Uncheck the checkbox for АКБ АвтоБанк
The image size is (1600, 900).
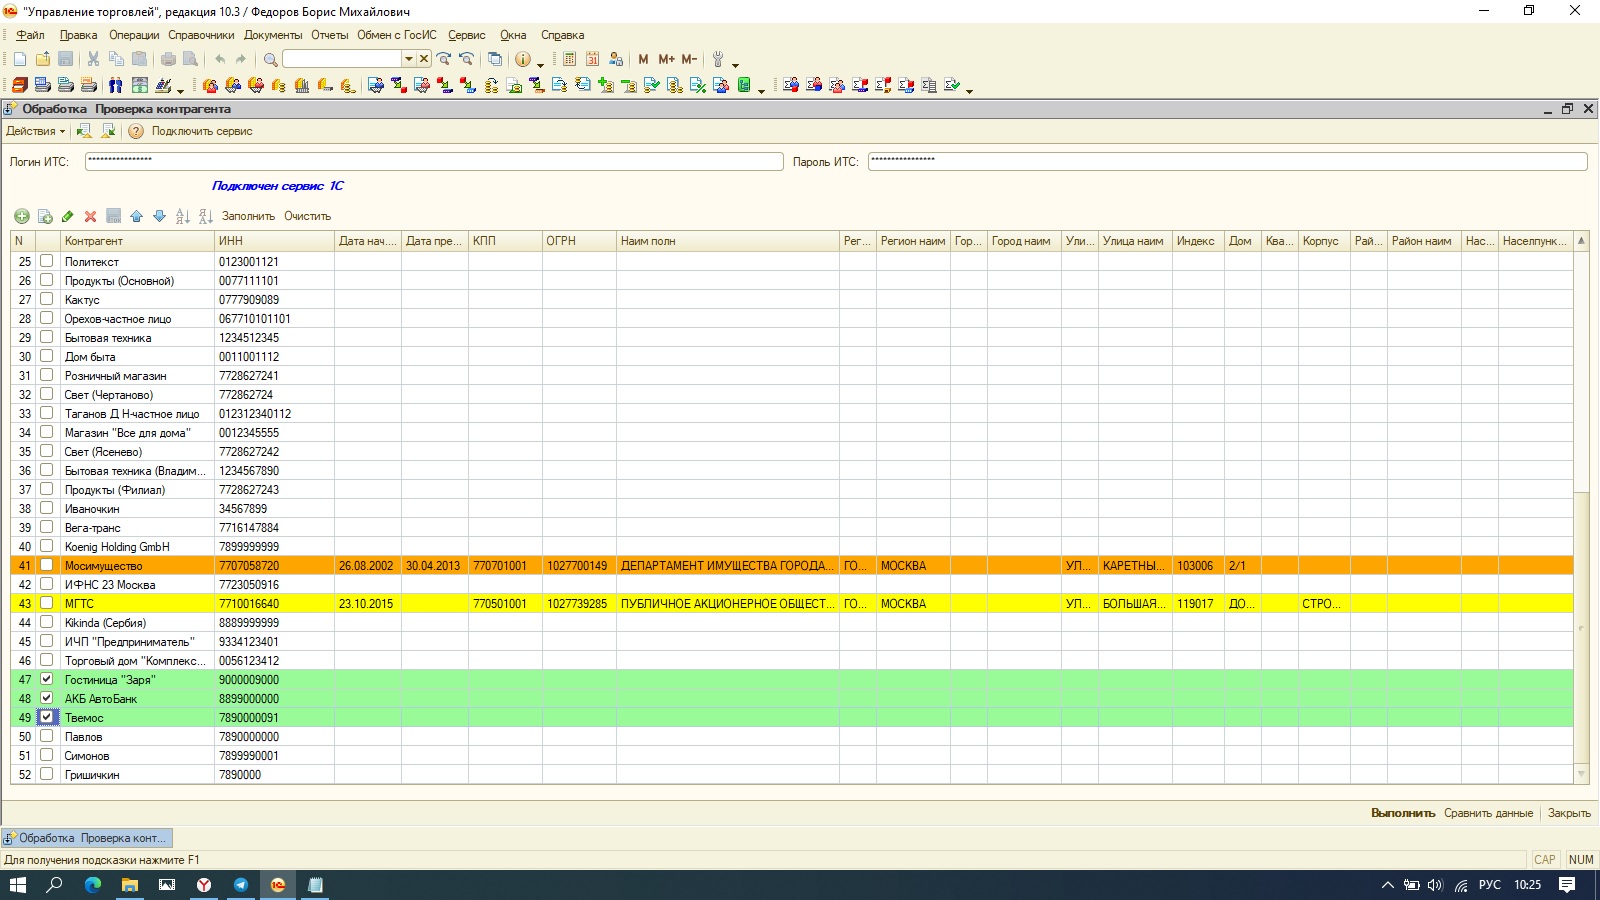[x=46, y=698]
